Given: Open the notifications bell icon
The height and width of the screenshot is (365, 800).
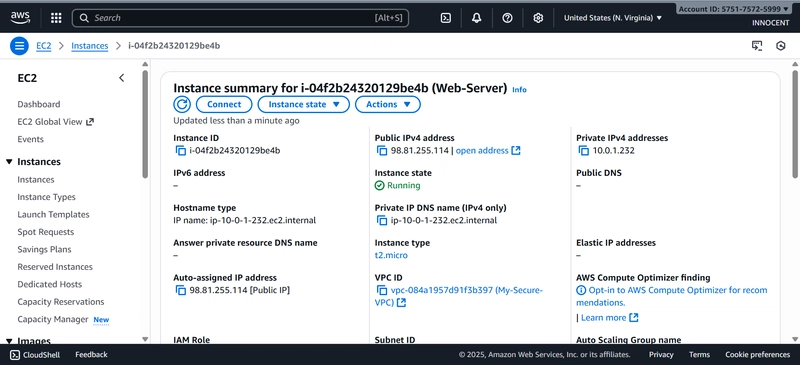Looking at the screenshot, I should 477,18.
